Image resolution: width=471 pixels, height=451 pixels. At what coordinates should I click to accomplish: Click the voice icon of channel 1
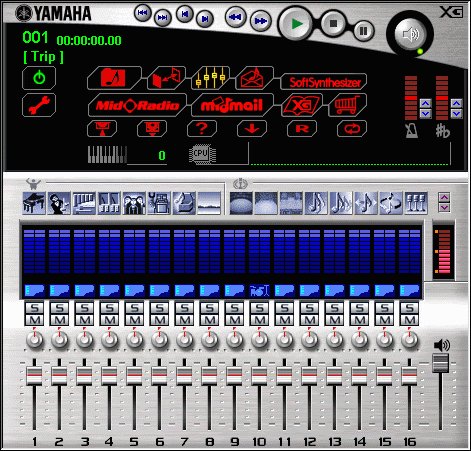[34, 291]
